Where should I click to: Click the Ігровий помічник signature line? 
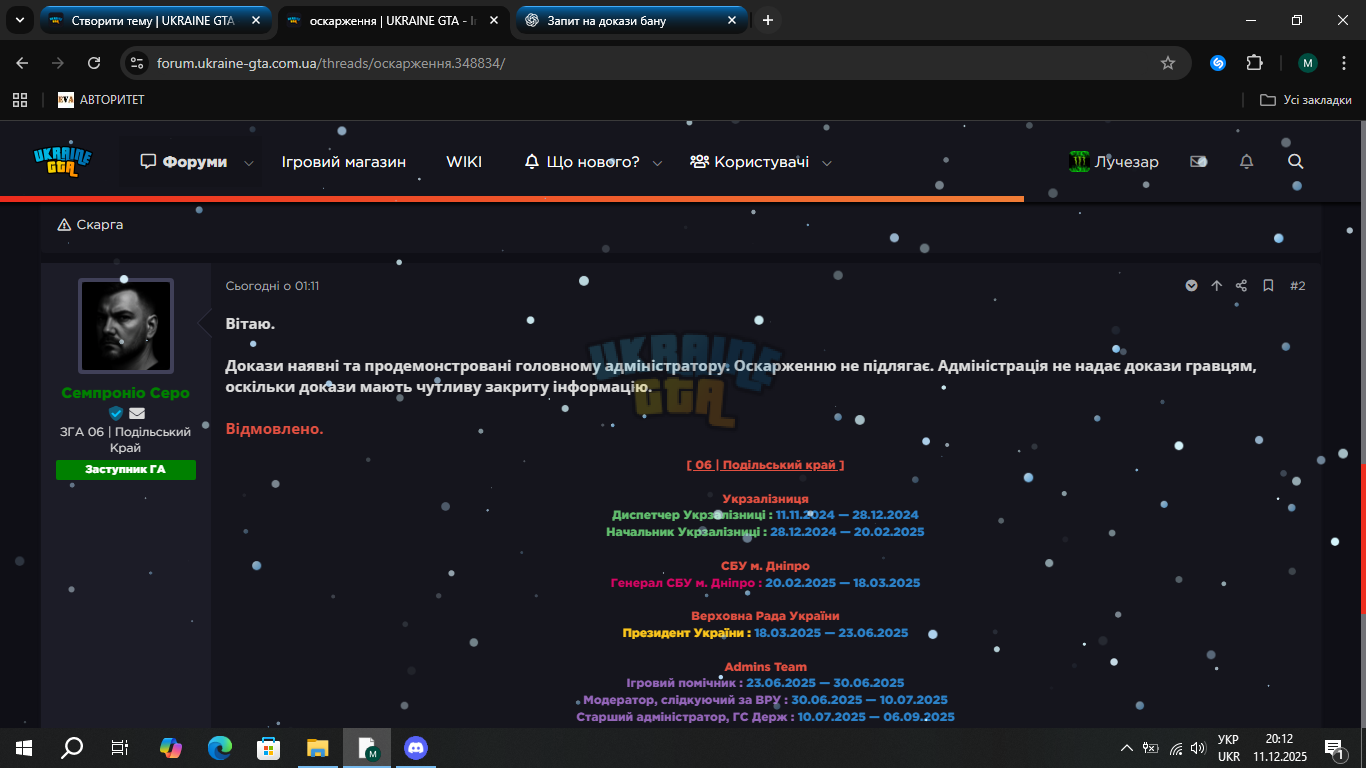coord(766,683)
